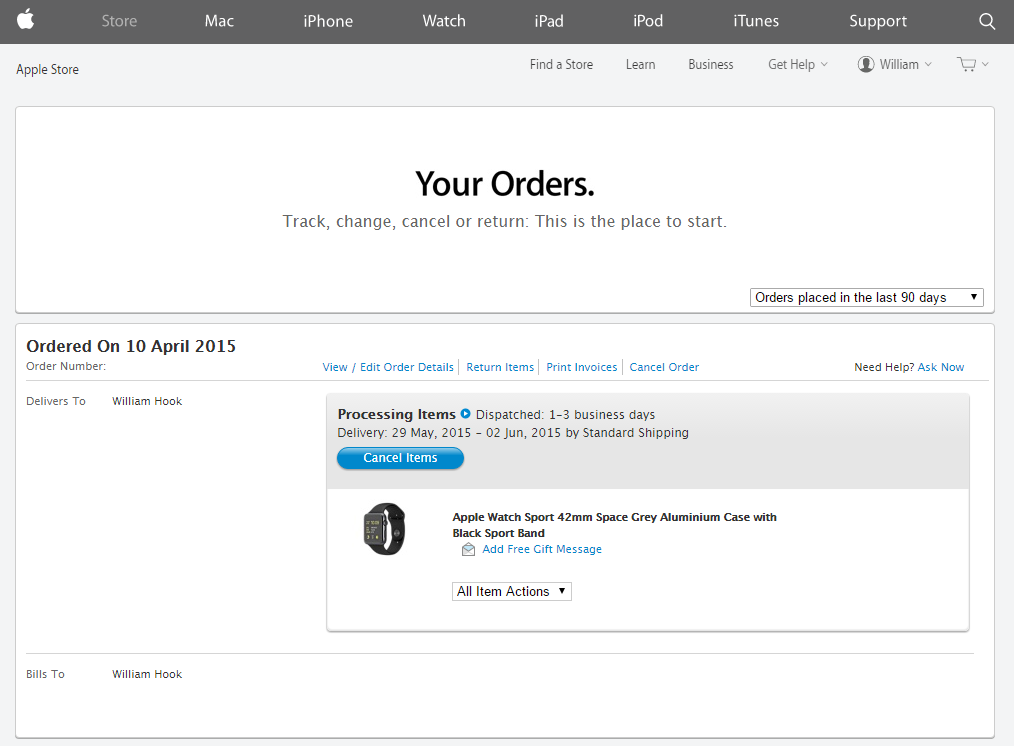
Task: Click the 'Dispatched: 1–3 business days' text
Action: pyautogui.click(x=565, y=414)
